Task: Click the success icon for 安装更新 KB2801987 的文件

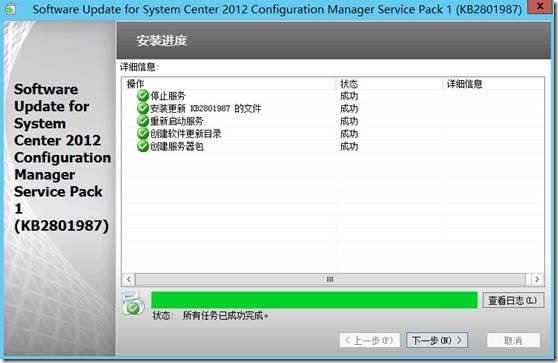Action: 143,108
